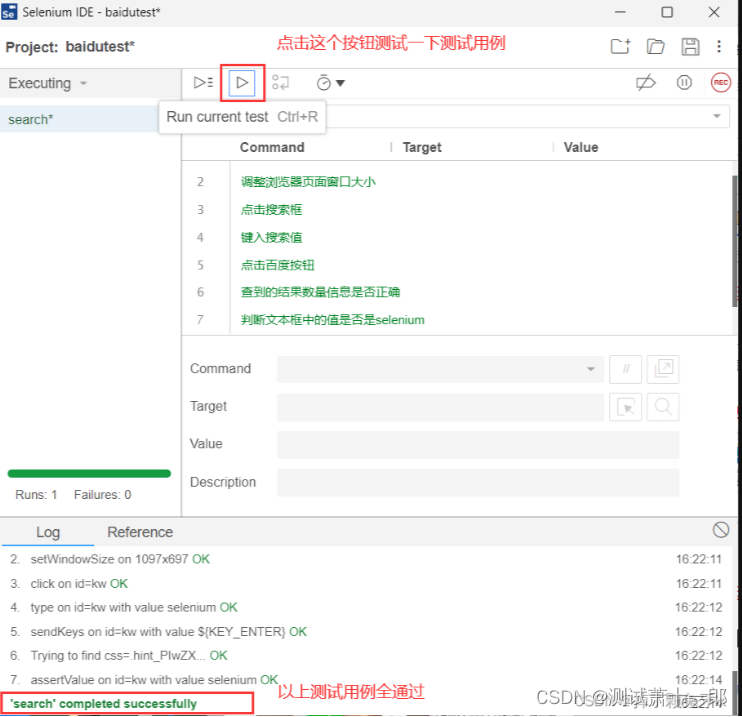Minimize the Selenium IDE window

click(x=620, y=12)
